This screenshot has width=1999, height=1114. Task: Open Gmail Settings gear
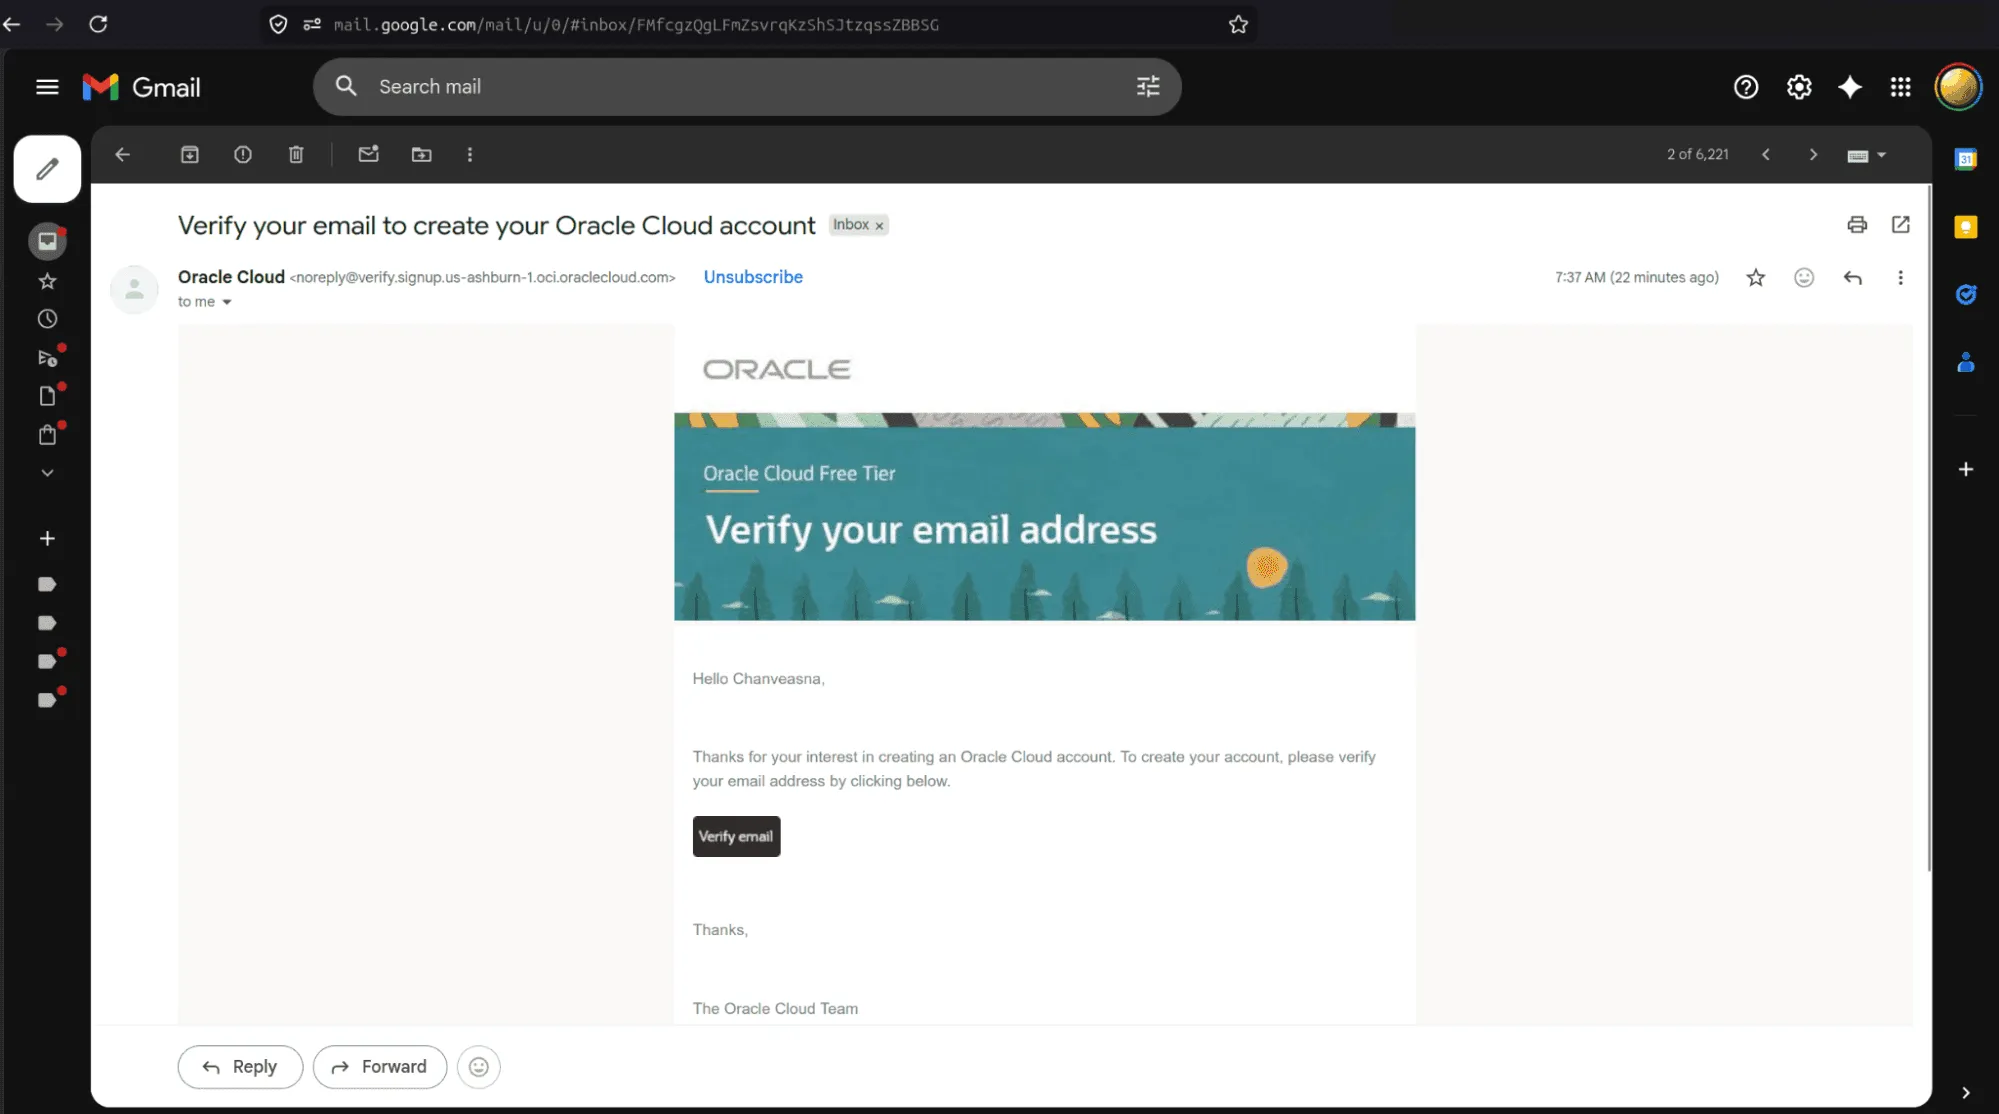pos(1799,87)
